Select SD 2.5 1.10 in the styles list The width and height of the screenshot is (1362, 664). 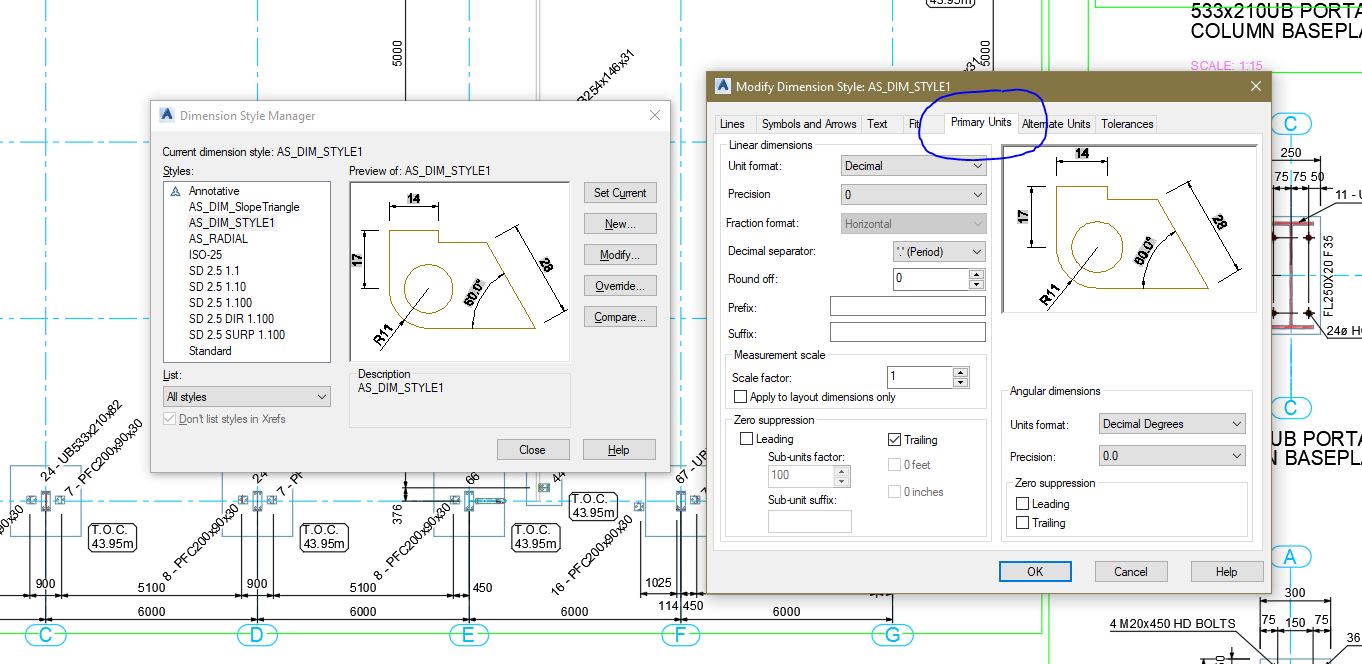217,287
